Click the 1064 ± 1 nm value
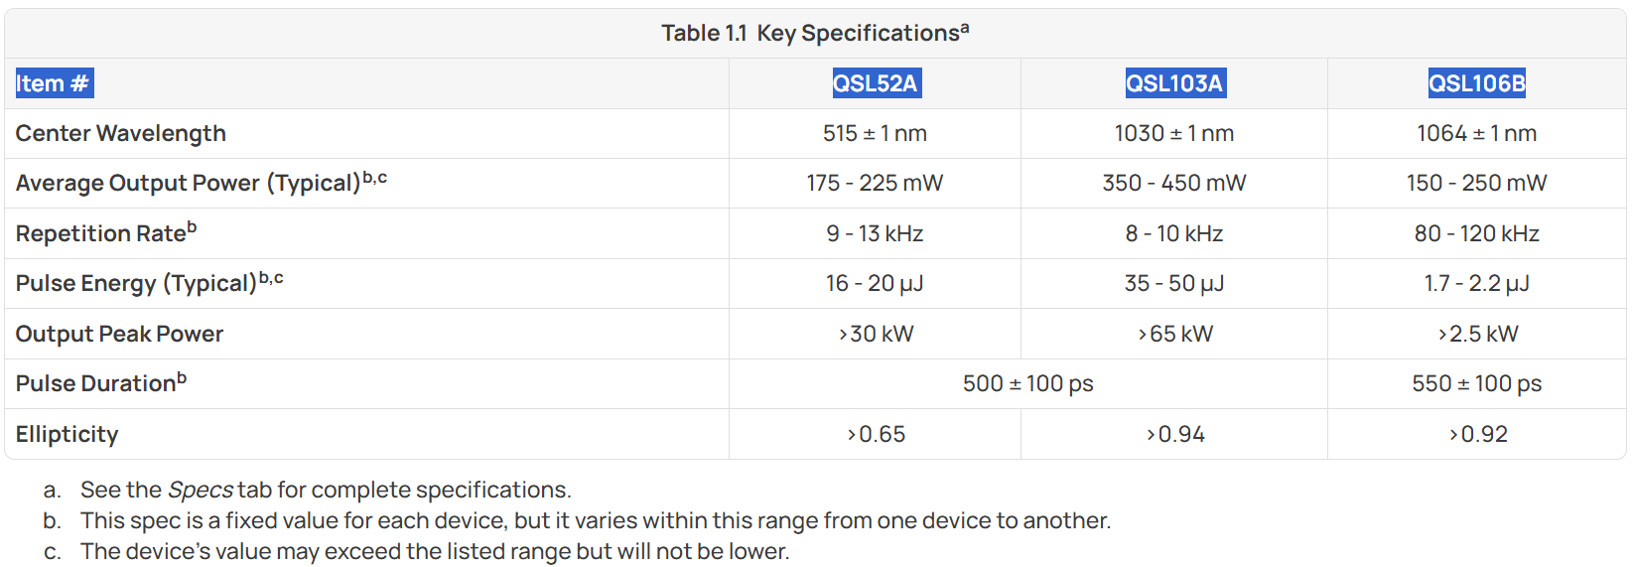1633x567 pixels. [x=1477, y=133]
